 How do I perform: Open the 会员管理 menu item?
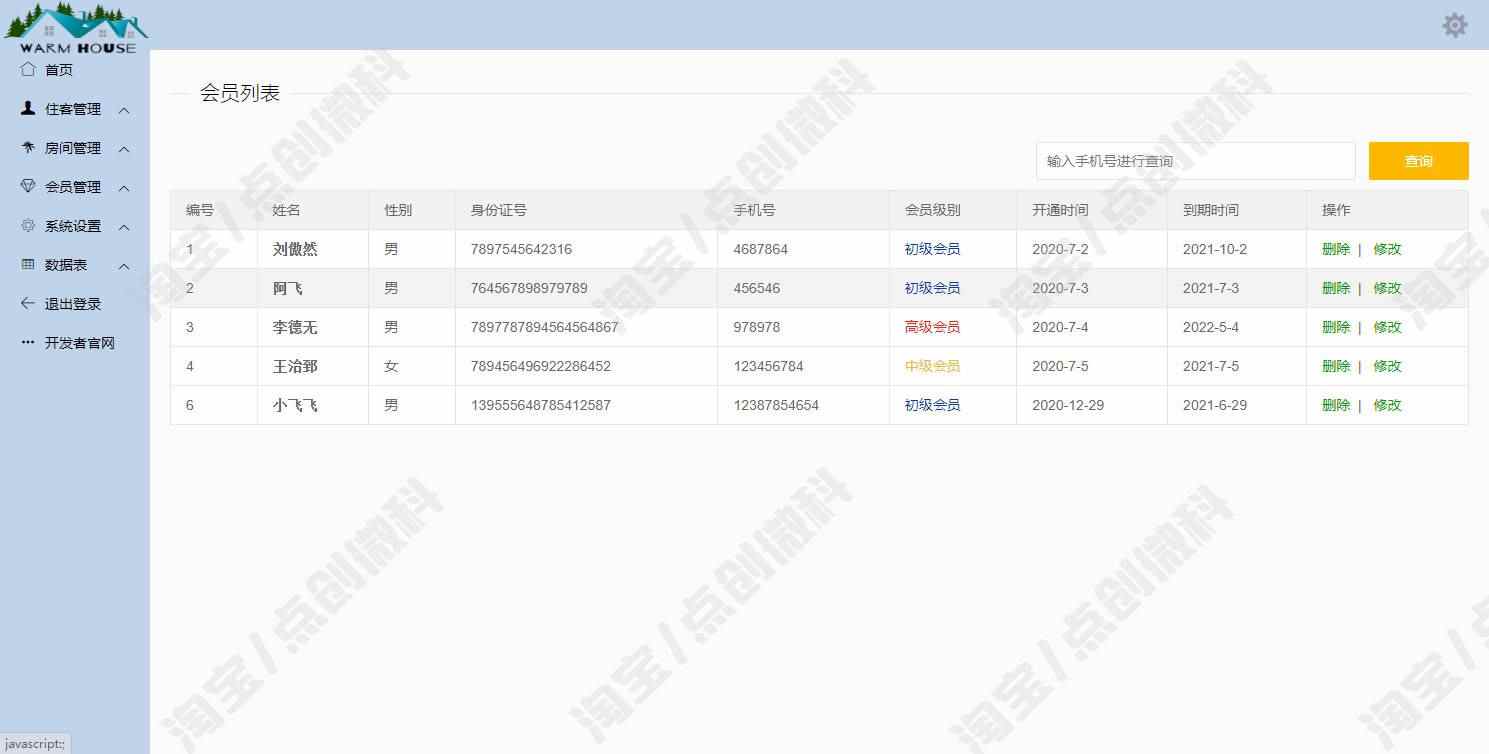coord(73,187)
